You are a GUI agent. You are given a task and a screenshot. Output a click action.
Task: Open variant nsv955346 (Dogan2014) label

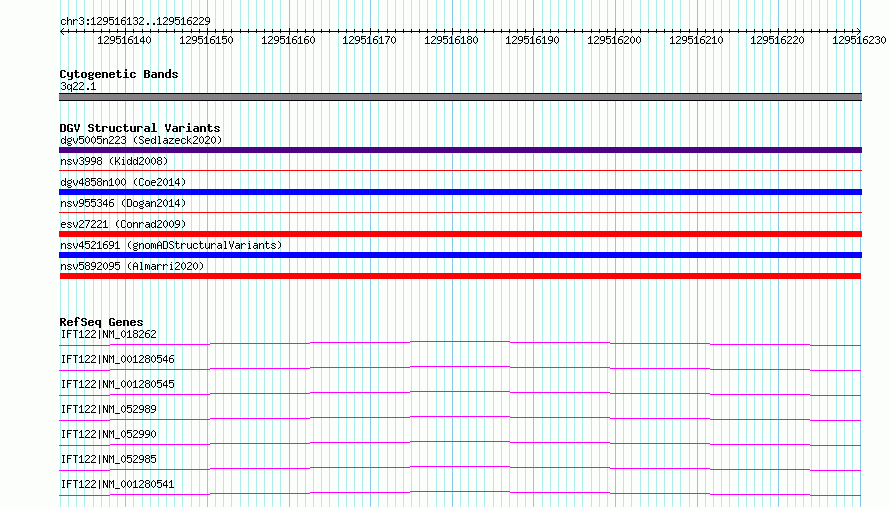click(x=123, y=203)
